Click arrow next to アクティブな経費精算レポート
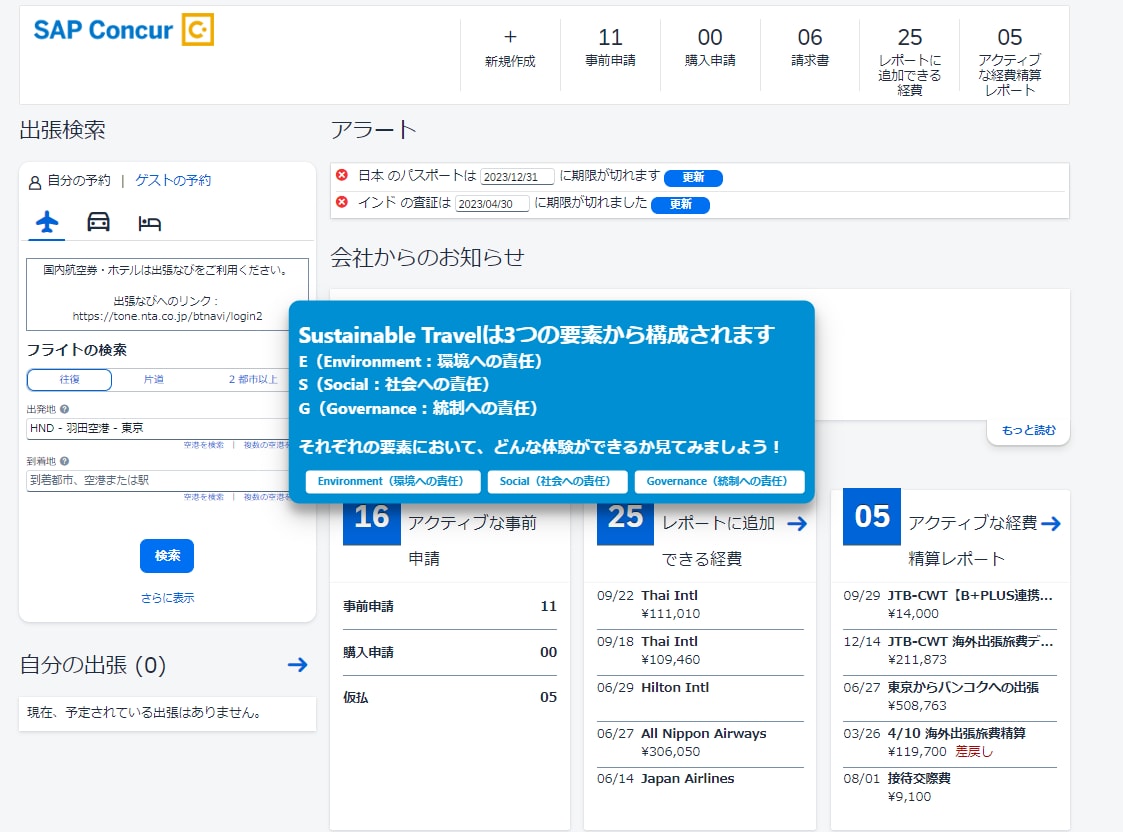This screenshot has height=832, width=1123. [x=1051, y=523]
